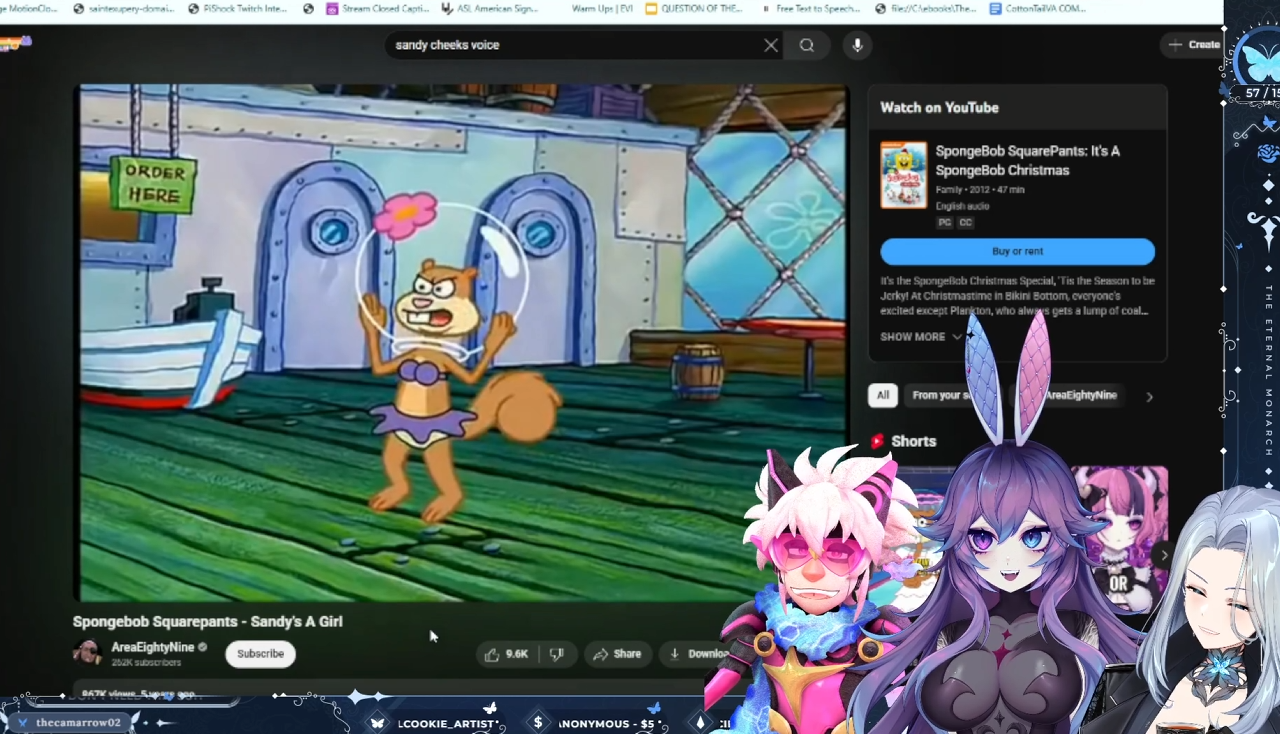Open the SpongeBob Christmas poster thumbnail
The width and height of the screenshot is (1280, 734).
[x=903, y=175]
